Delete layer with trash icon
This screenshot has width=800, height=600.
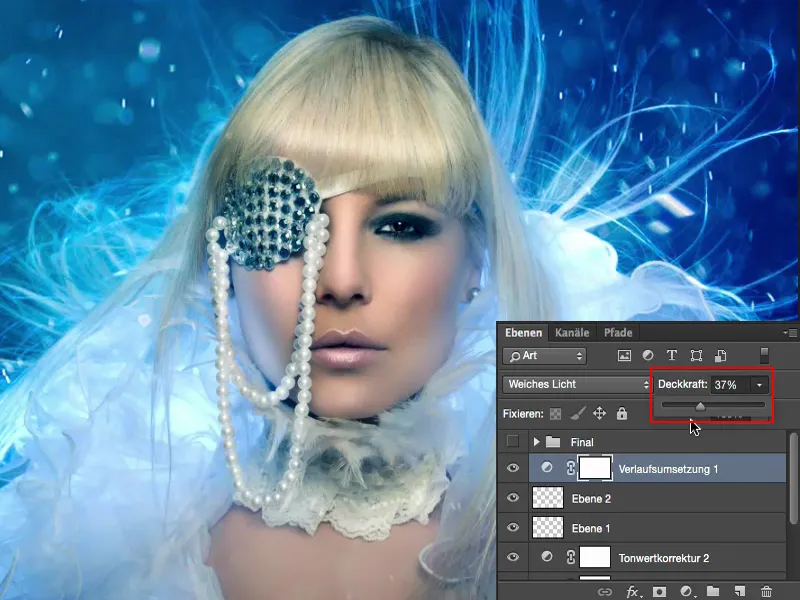click(x=766, y=592)
